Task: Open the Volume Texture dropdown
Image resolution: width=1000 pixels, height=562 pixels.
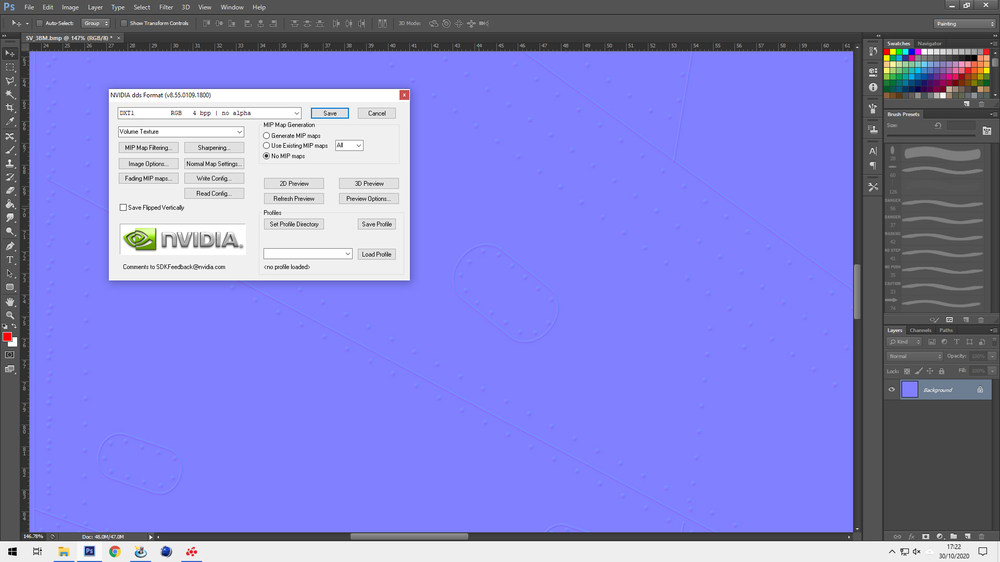Action: (180, 131)
